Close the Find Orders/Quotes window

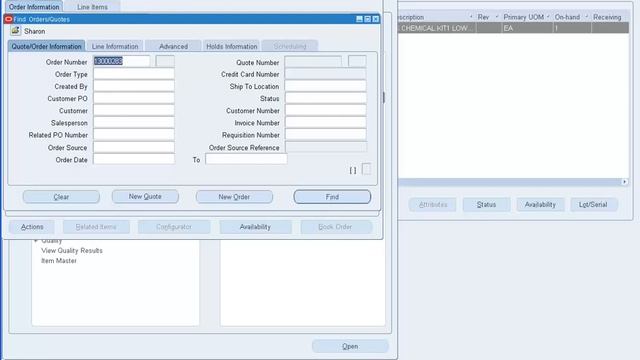[x=376, y=19]
